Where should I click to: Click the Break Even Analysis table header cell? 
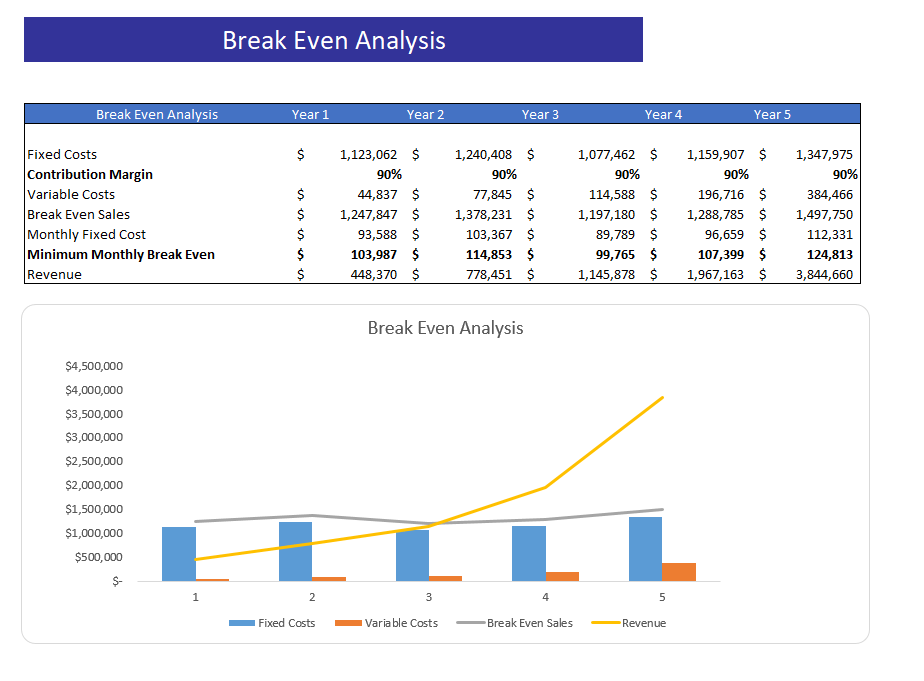tap(157, 114)
